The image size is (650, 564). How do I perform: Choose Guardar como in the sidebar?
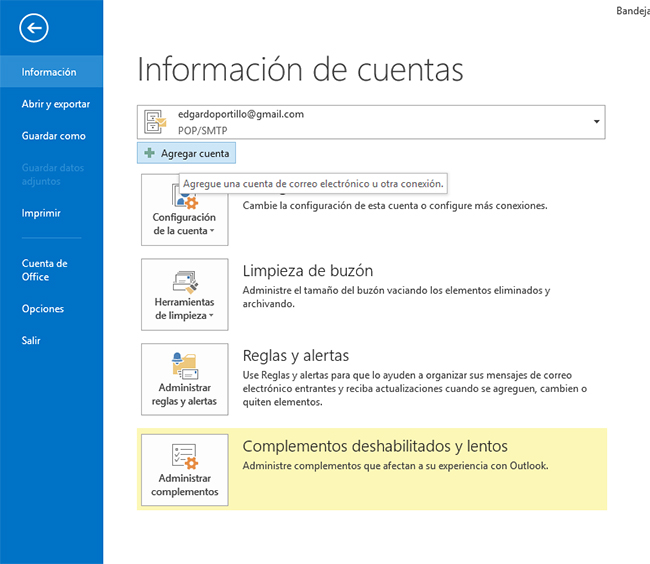click(x=54, y=136)
